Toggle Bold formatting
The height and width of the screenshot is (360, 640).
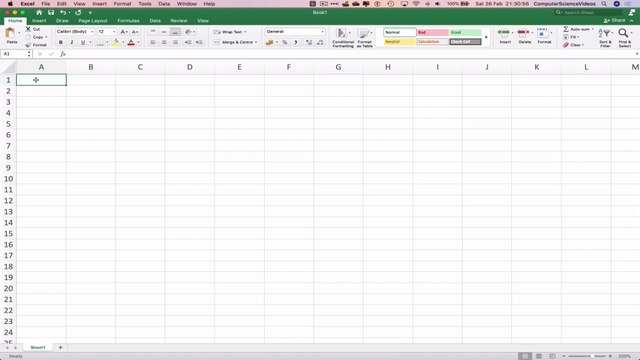pyautogui.click(x=61, y=42)
